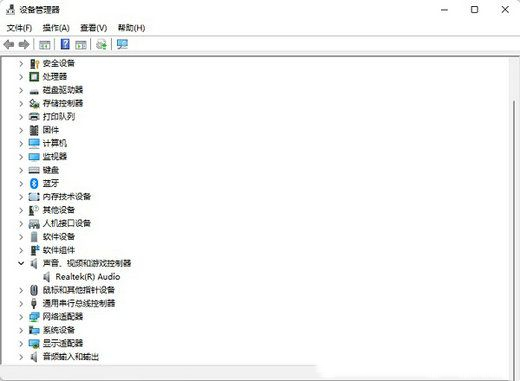The image size is (520, 381).
Task: Click the 计算机 monitor icon
Action: [x=34, y=143]
